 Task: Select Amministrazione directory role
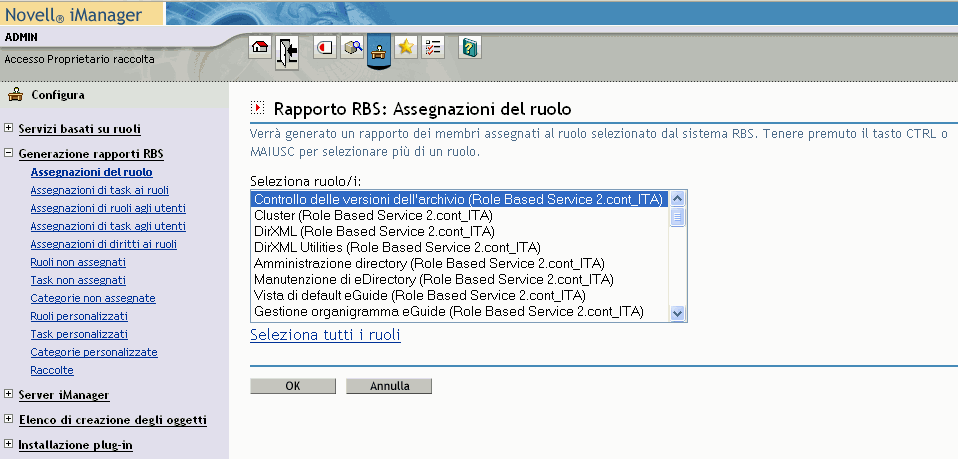point(459,263)
